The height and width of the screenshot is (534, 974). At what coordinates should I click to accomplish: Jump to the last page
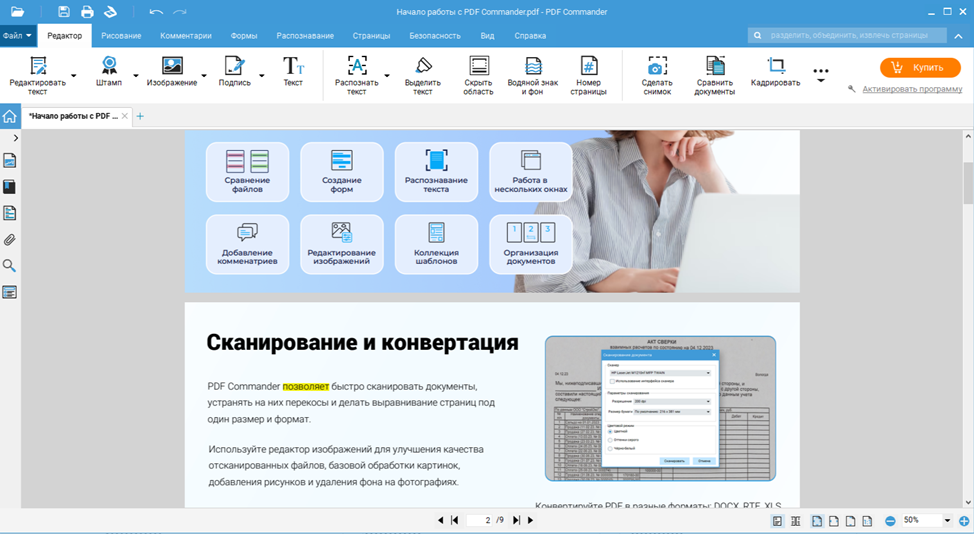[516, 520]
